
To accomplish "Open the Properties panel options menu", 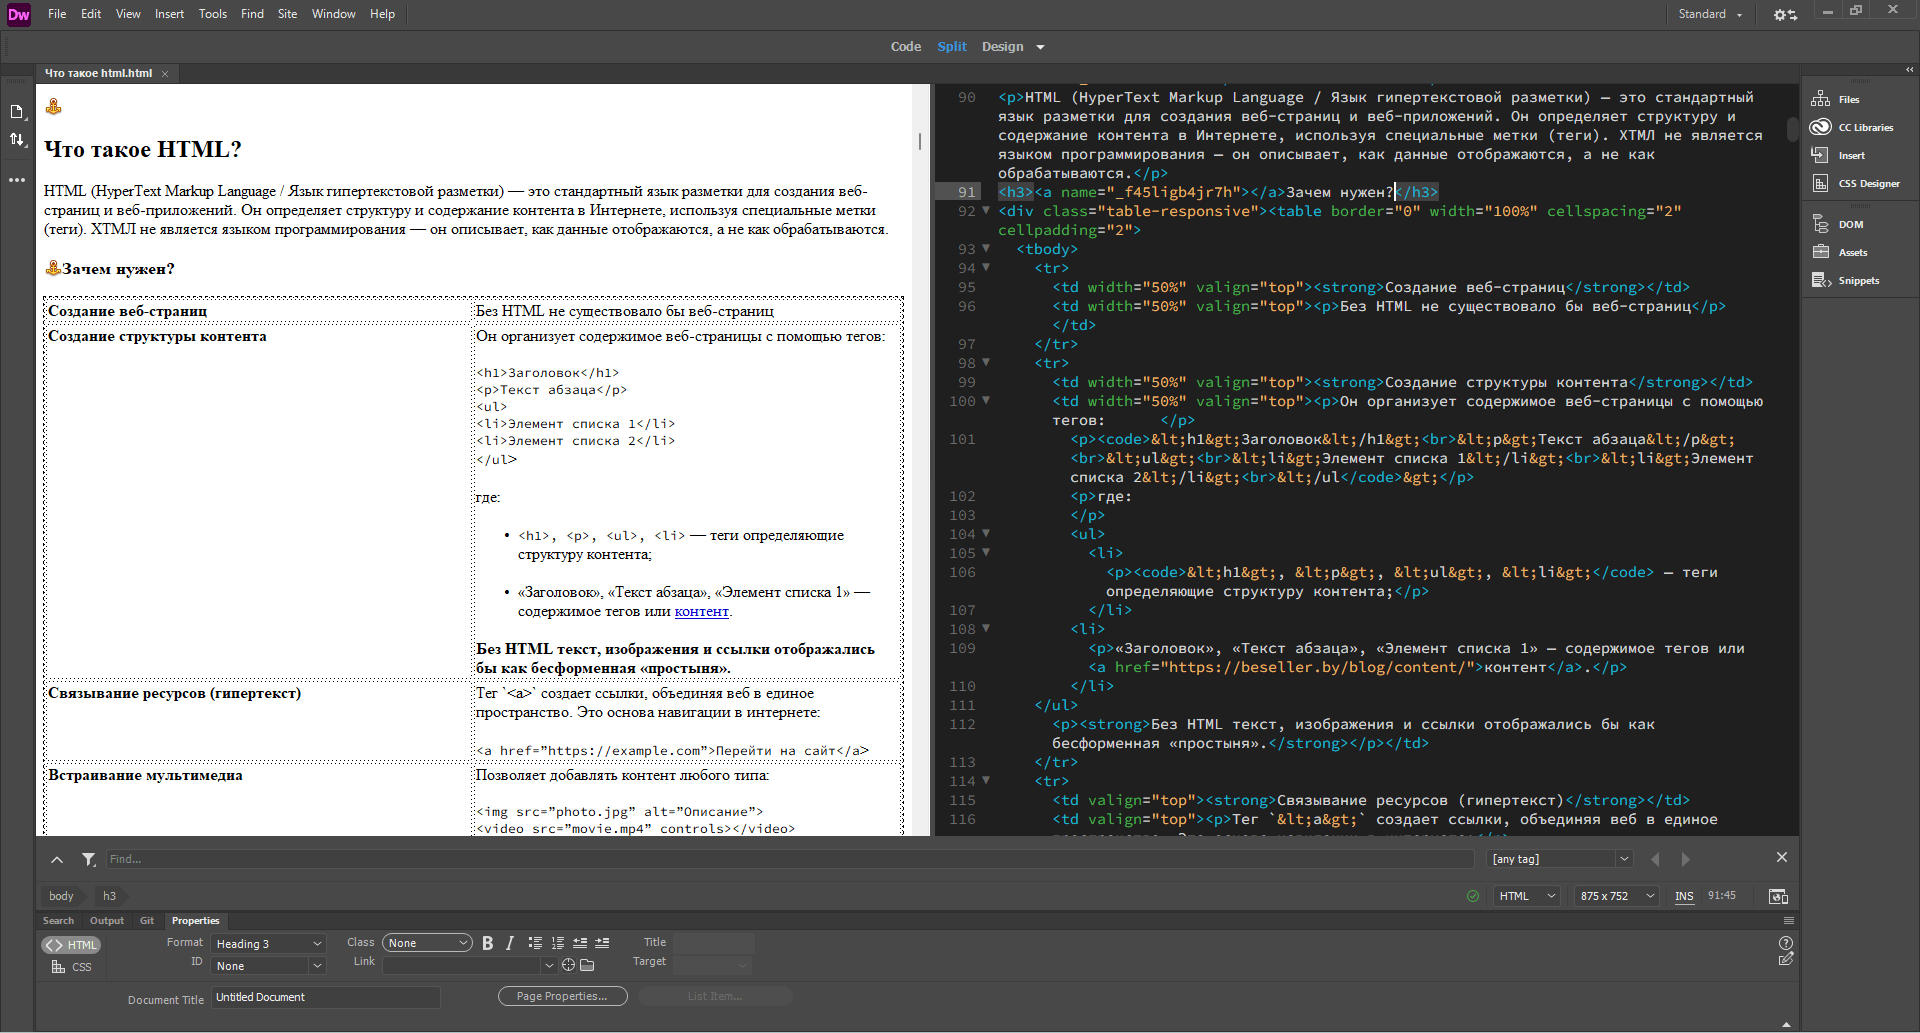I will click(x=1788, y=920).
